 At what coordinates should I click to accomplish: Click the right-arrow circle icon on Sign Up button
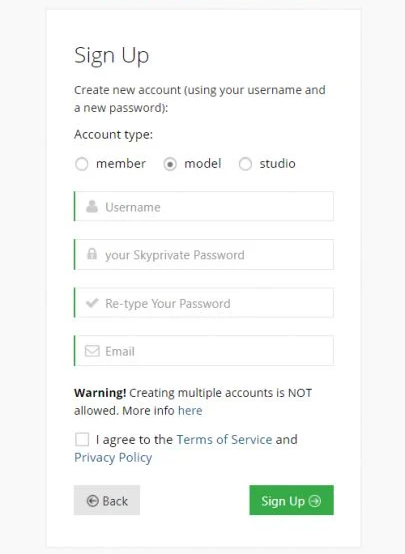coord(315,501)
